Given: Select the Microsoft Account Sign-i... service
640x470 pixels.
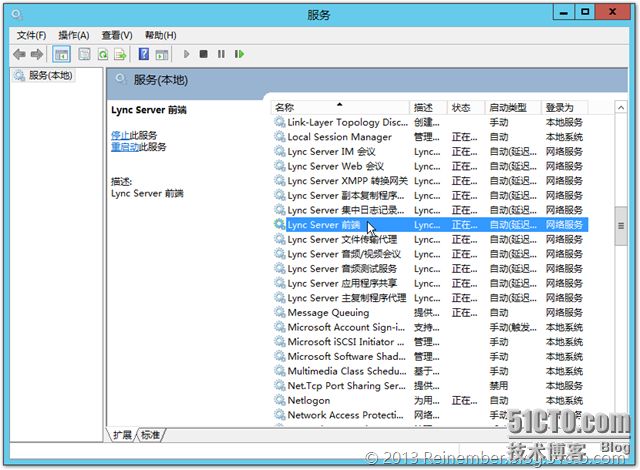Looking at the screenshot, I should [x=430, y=328].
